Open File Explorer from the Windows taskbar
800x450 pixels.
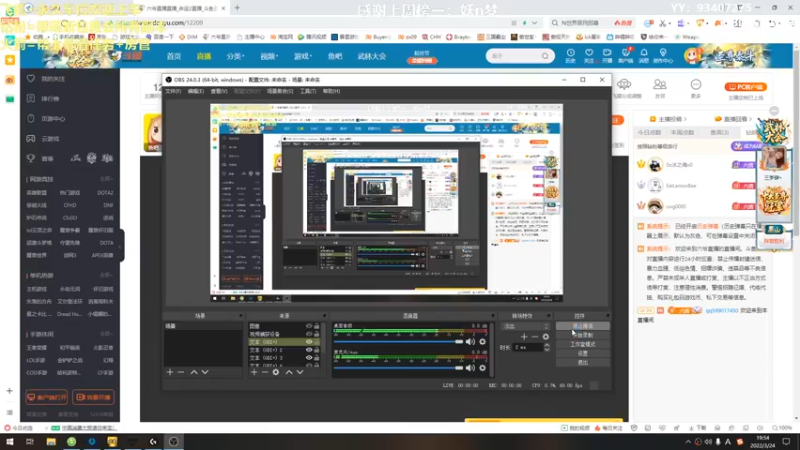[x=51, y=441]
